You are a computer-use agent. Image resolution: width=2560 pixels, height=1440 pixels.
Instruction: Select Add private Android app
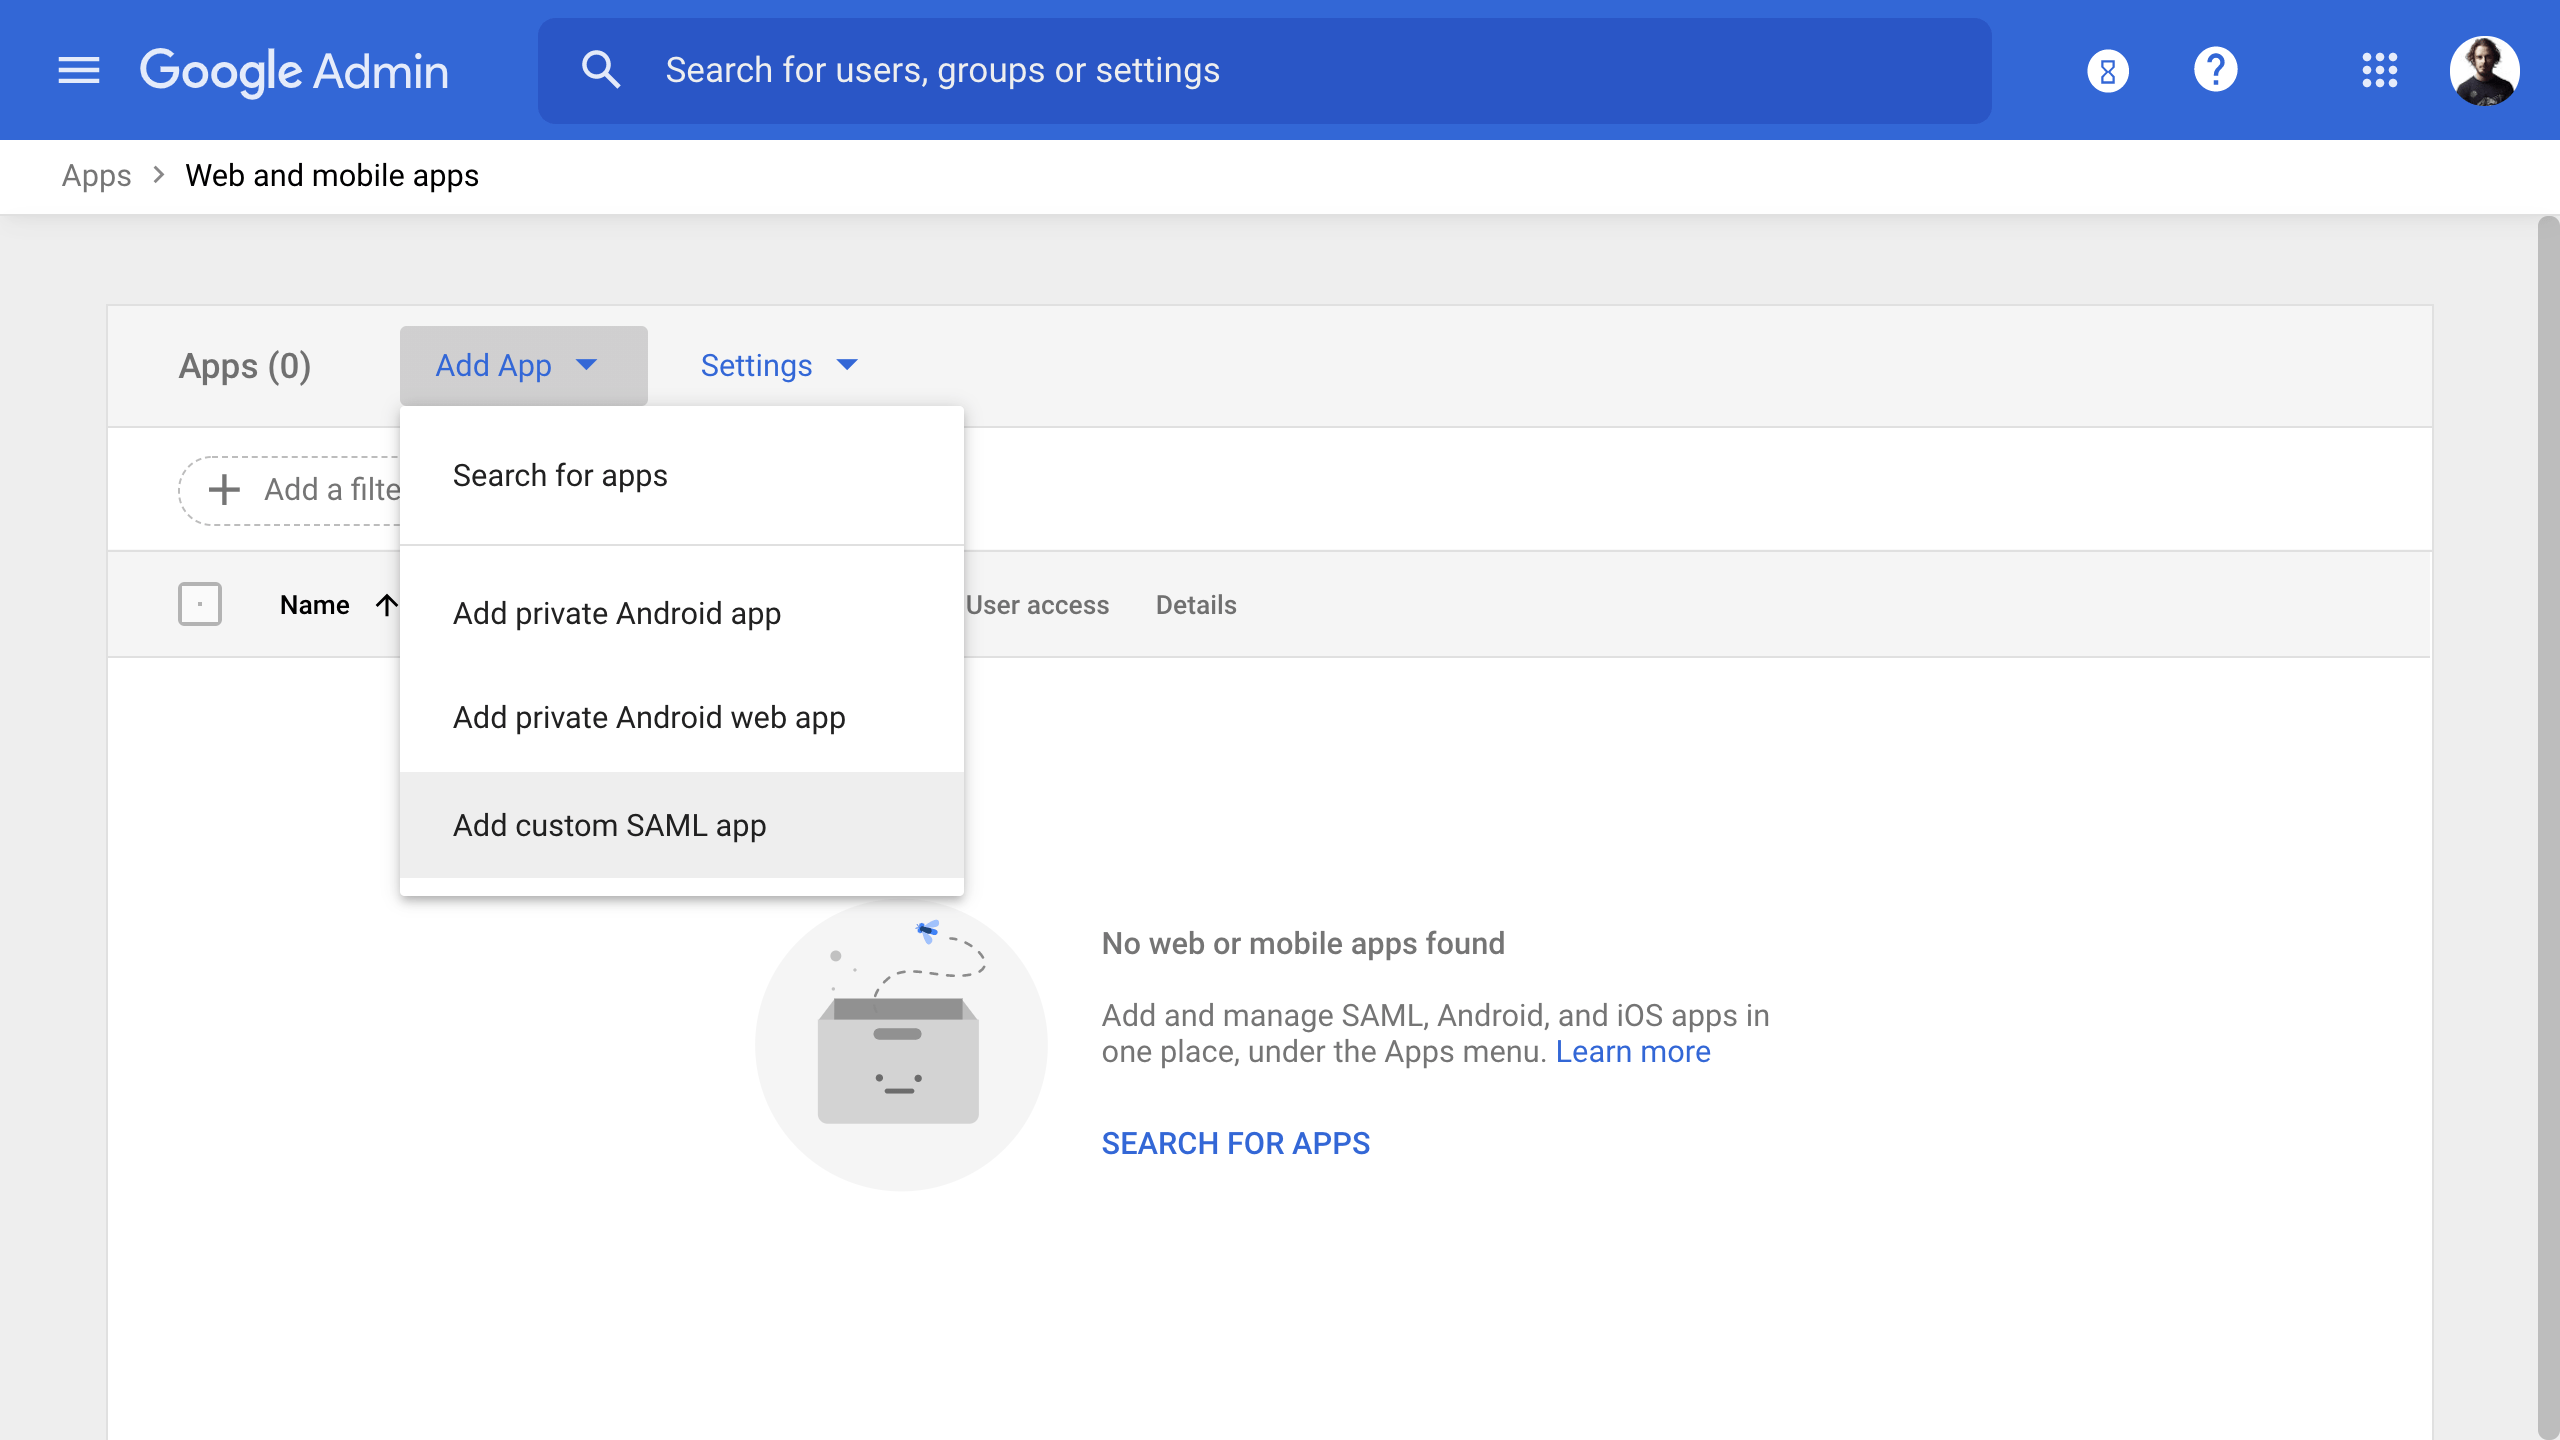tap(616, 614)
